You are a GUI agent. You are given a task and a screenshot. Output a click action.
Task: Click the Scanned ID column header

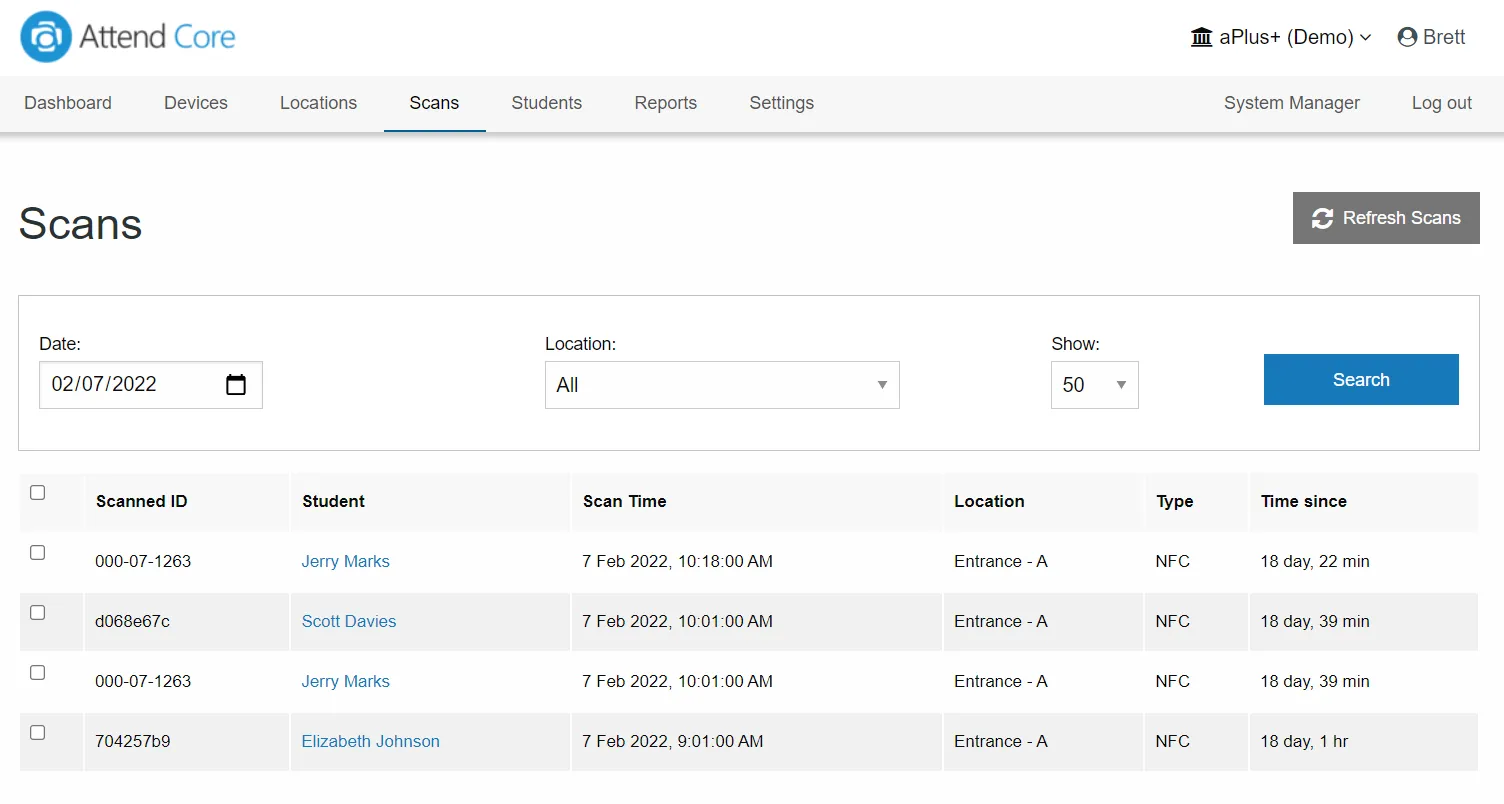[142, 501]
